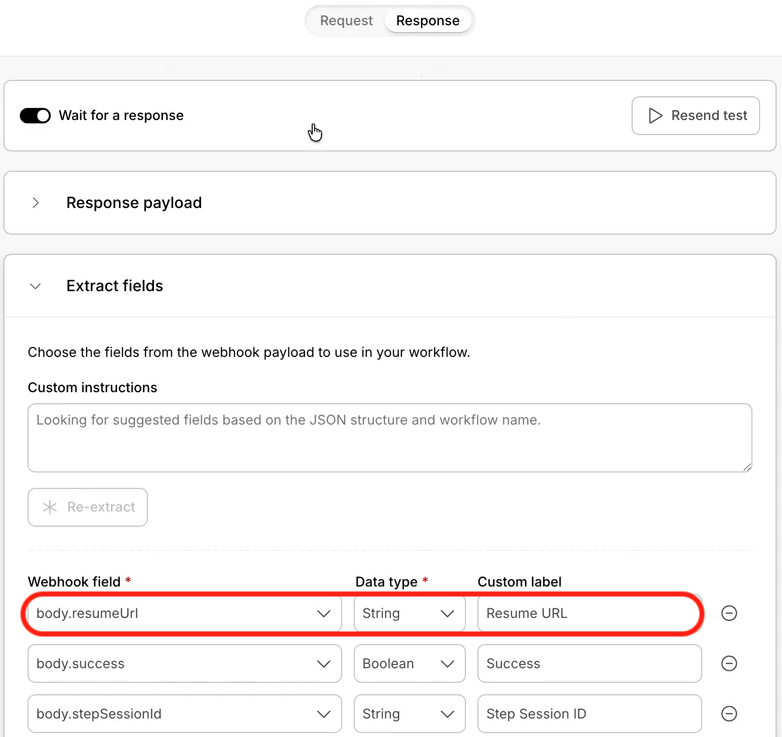782x737 pixels.
Task: Edit the Step Session ID custom label field
Action: pyautogui.click(x=589, y=714)
